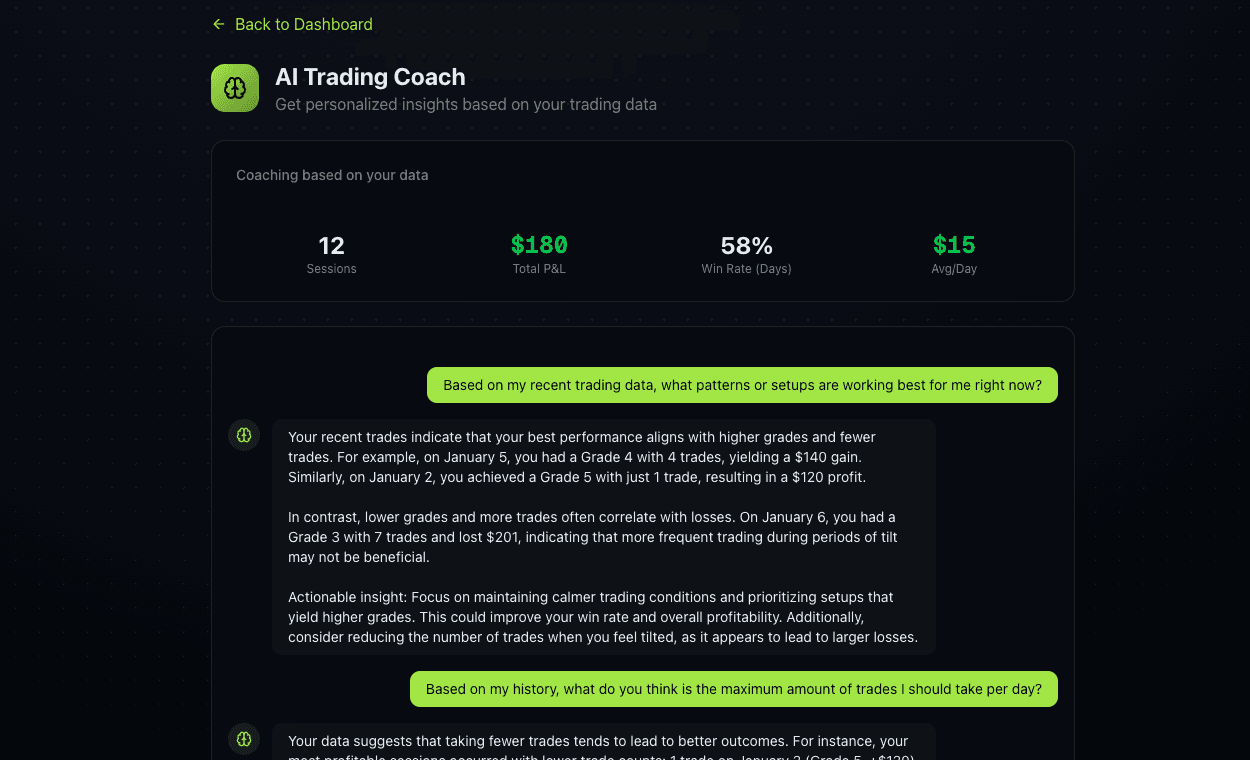Select the trades-per-day question bubble

(x=733, y=689)
